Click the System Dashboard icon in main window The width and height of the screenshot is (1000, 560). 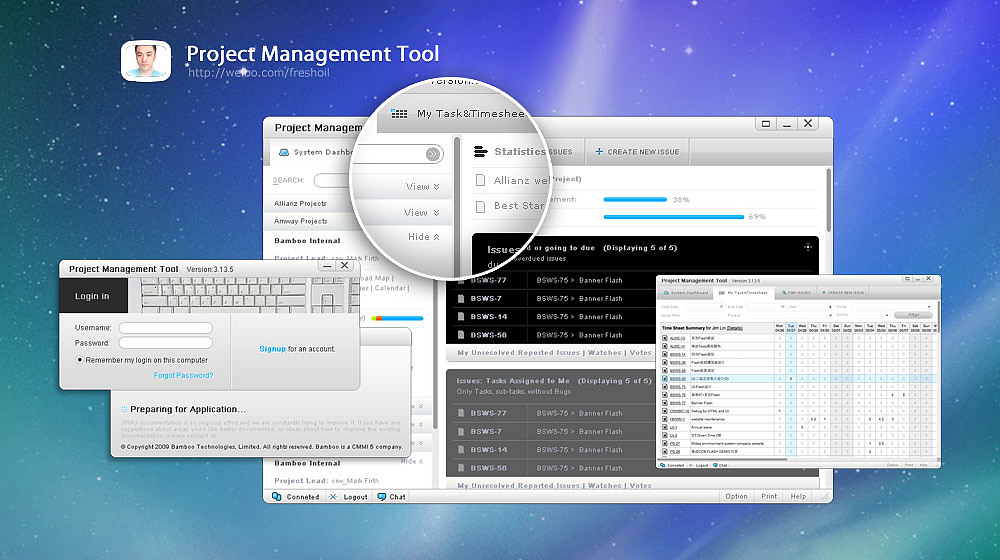point(284,152)
